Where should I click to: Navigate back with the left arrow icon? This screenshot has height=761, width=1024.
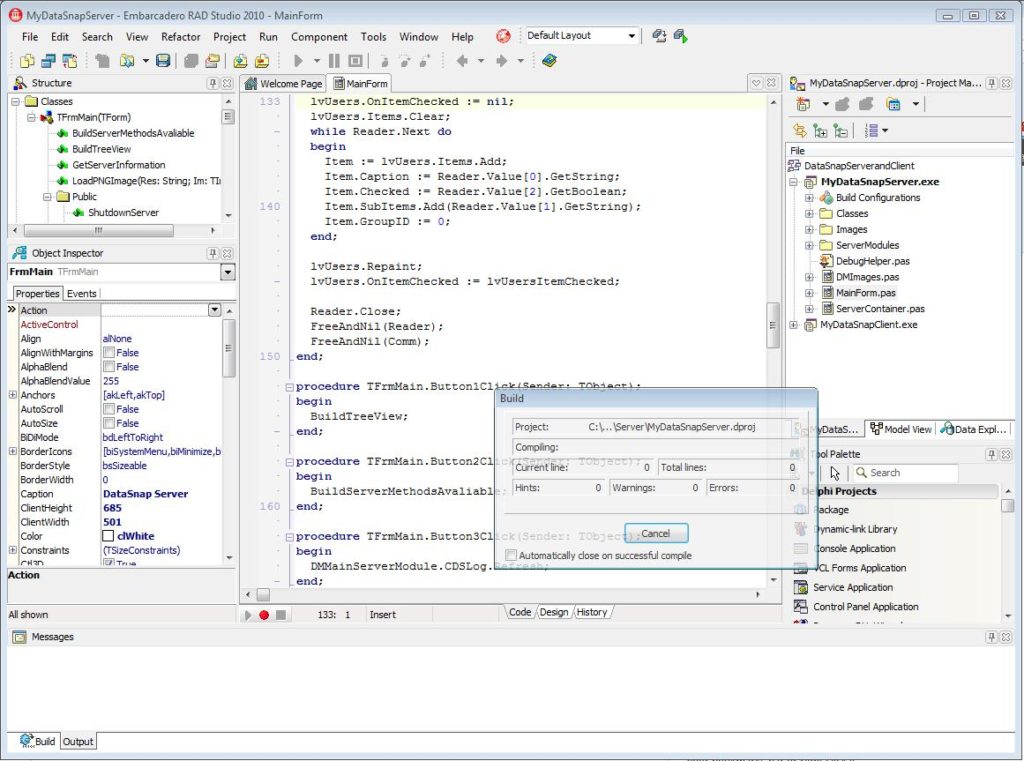coord(463,60)
